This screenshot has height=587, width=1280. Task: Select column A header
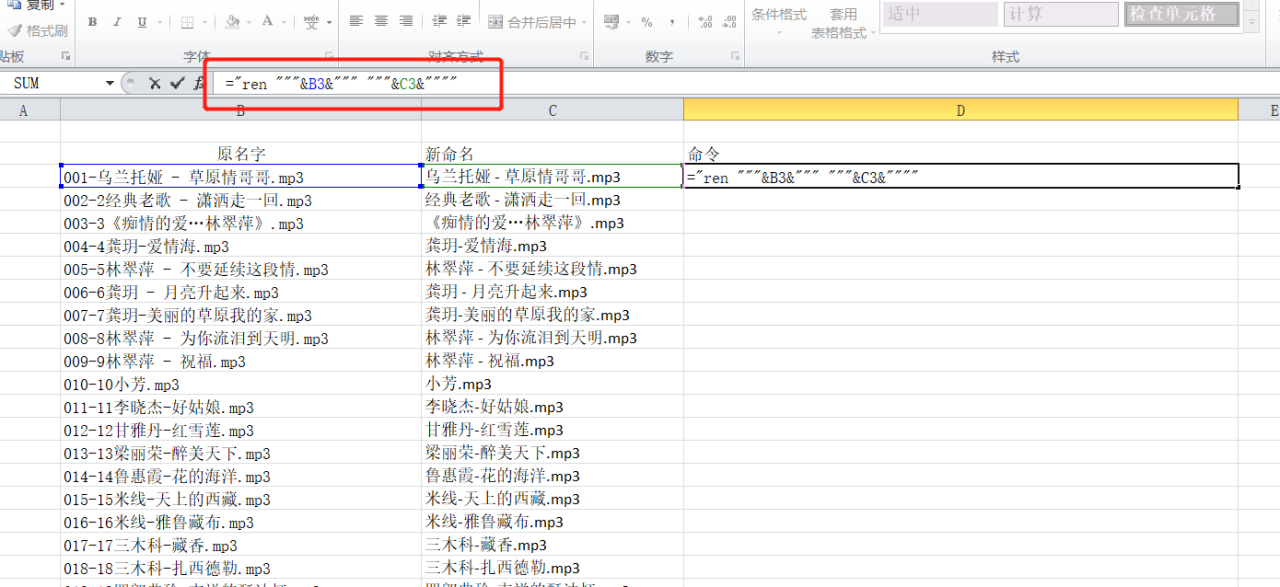(x=23, y=110)
